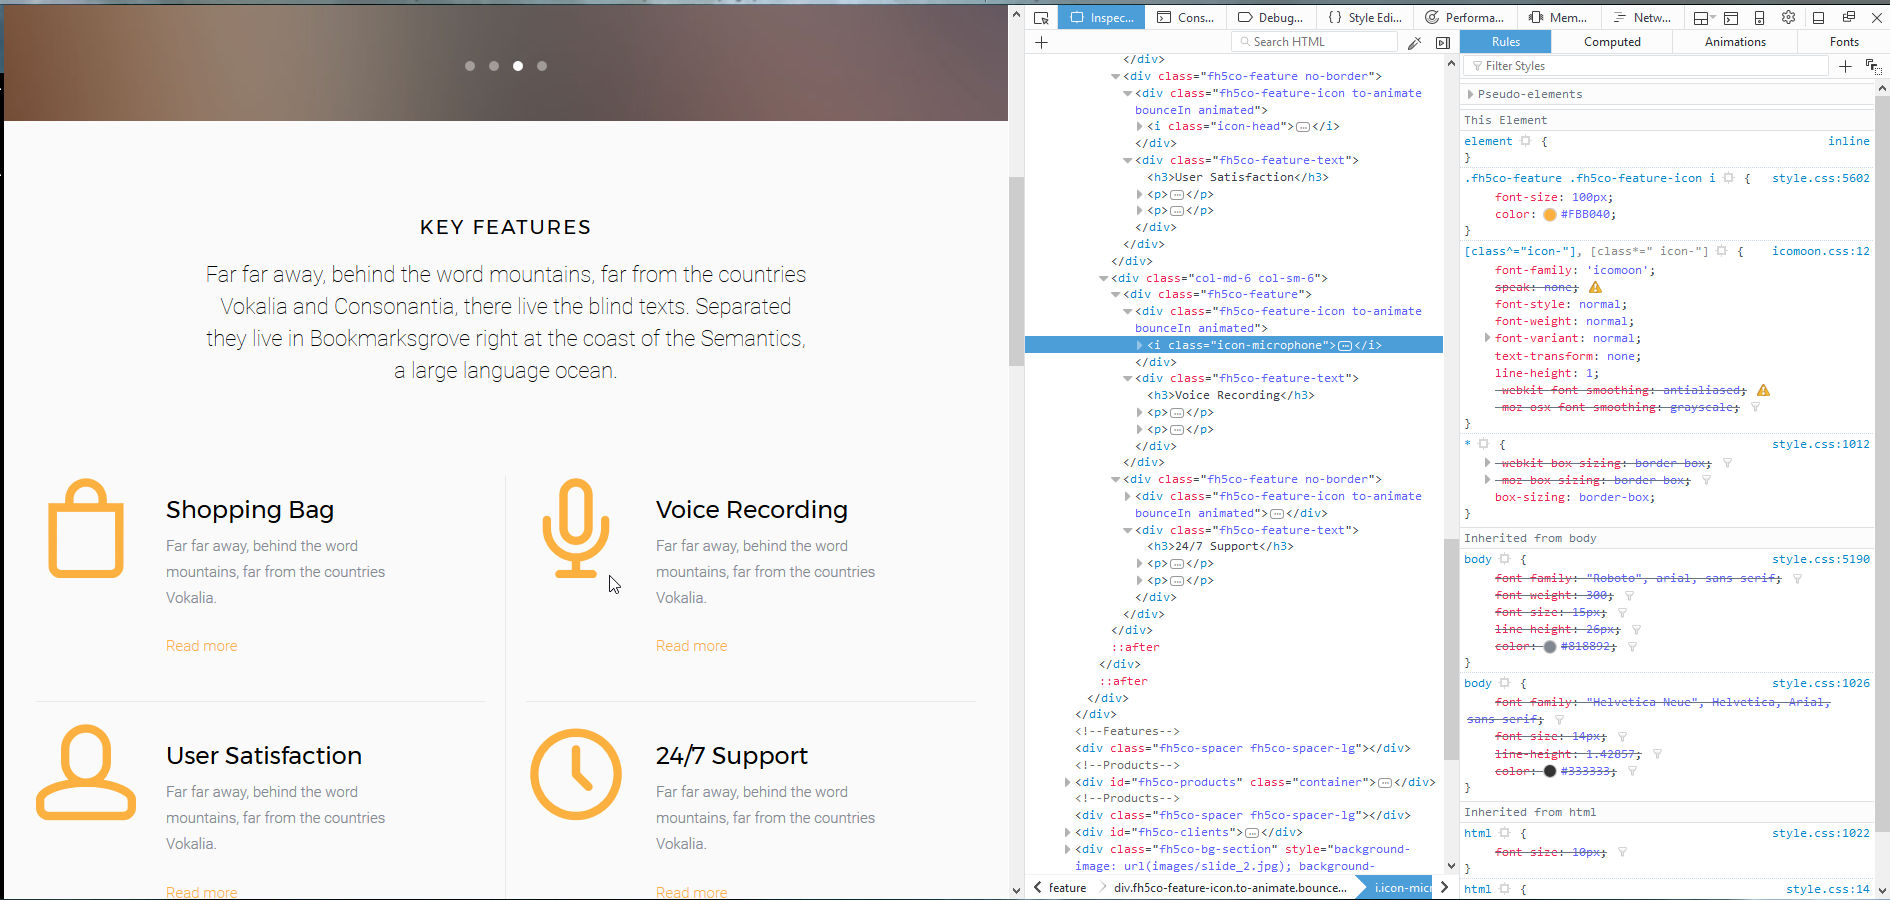Screen dimensions: 1890x900
Task: Click warning icon beside -webkit-font-smoothing
Action: (x=1763, y=390)
